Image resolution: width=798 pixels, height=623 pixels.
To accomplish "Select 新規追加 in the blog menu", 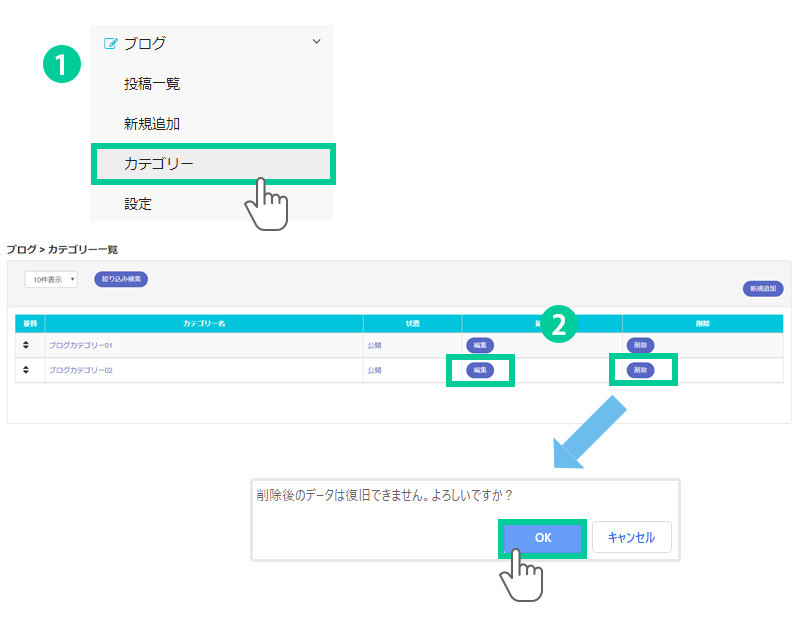I will pos(152,124).
